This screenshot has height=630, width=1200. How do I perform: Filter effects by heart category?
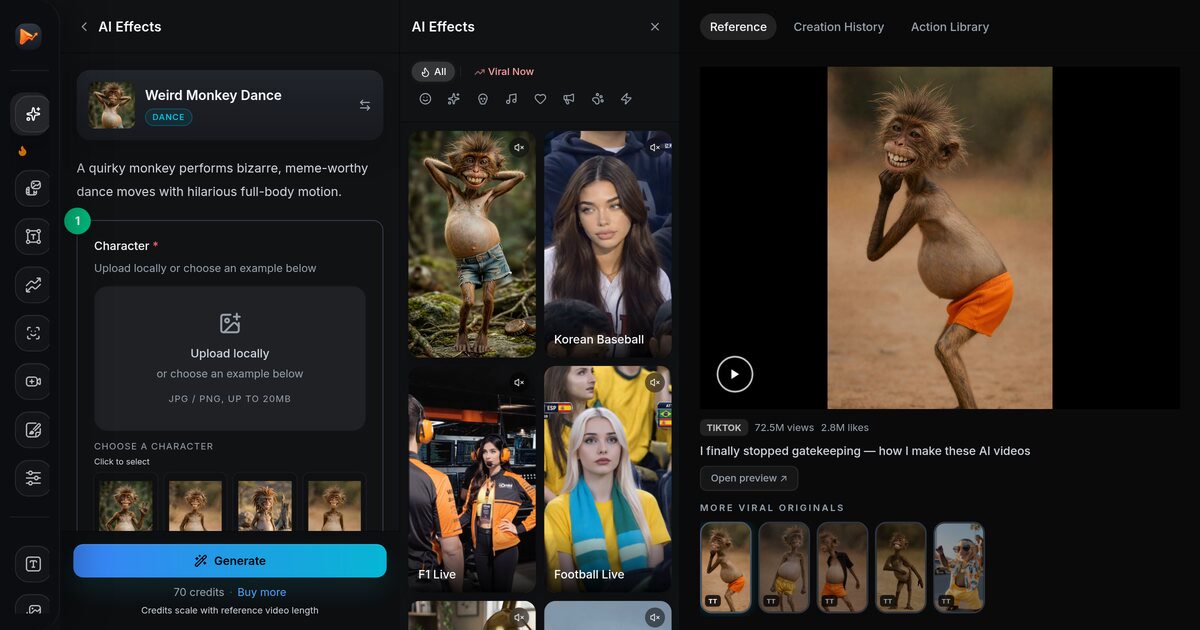tap(540, 99)
